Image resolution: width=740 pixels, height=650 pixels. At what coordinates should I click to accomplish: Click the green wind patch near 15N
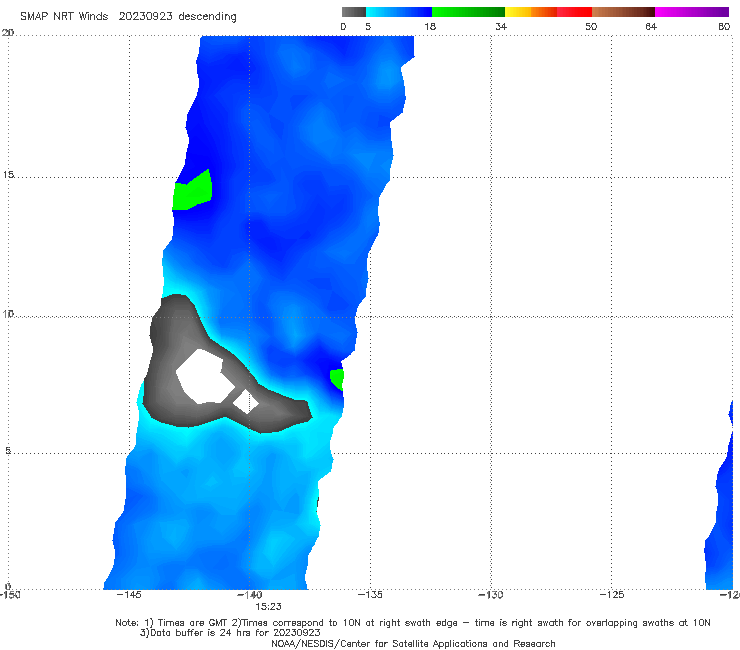coord(193,191)
